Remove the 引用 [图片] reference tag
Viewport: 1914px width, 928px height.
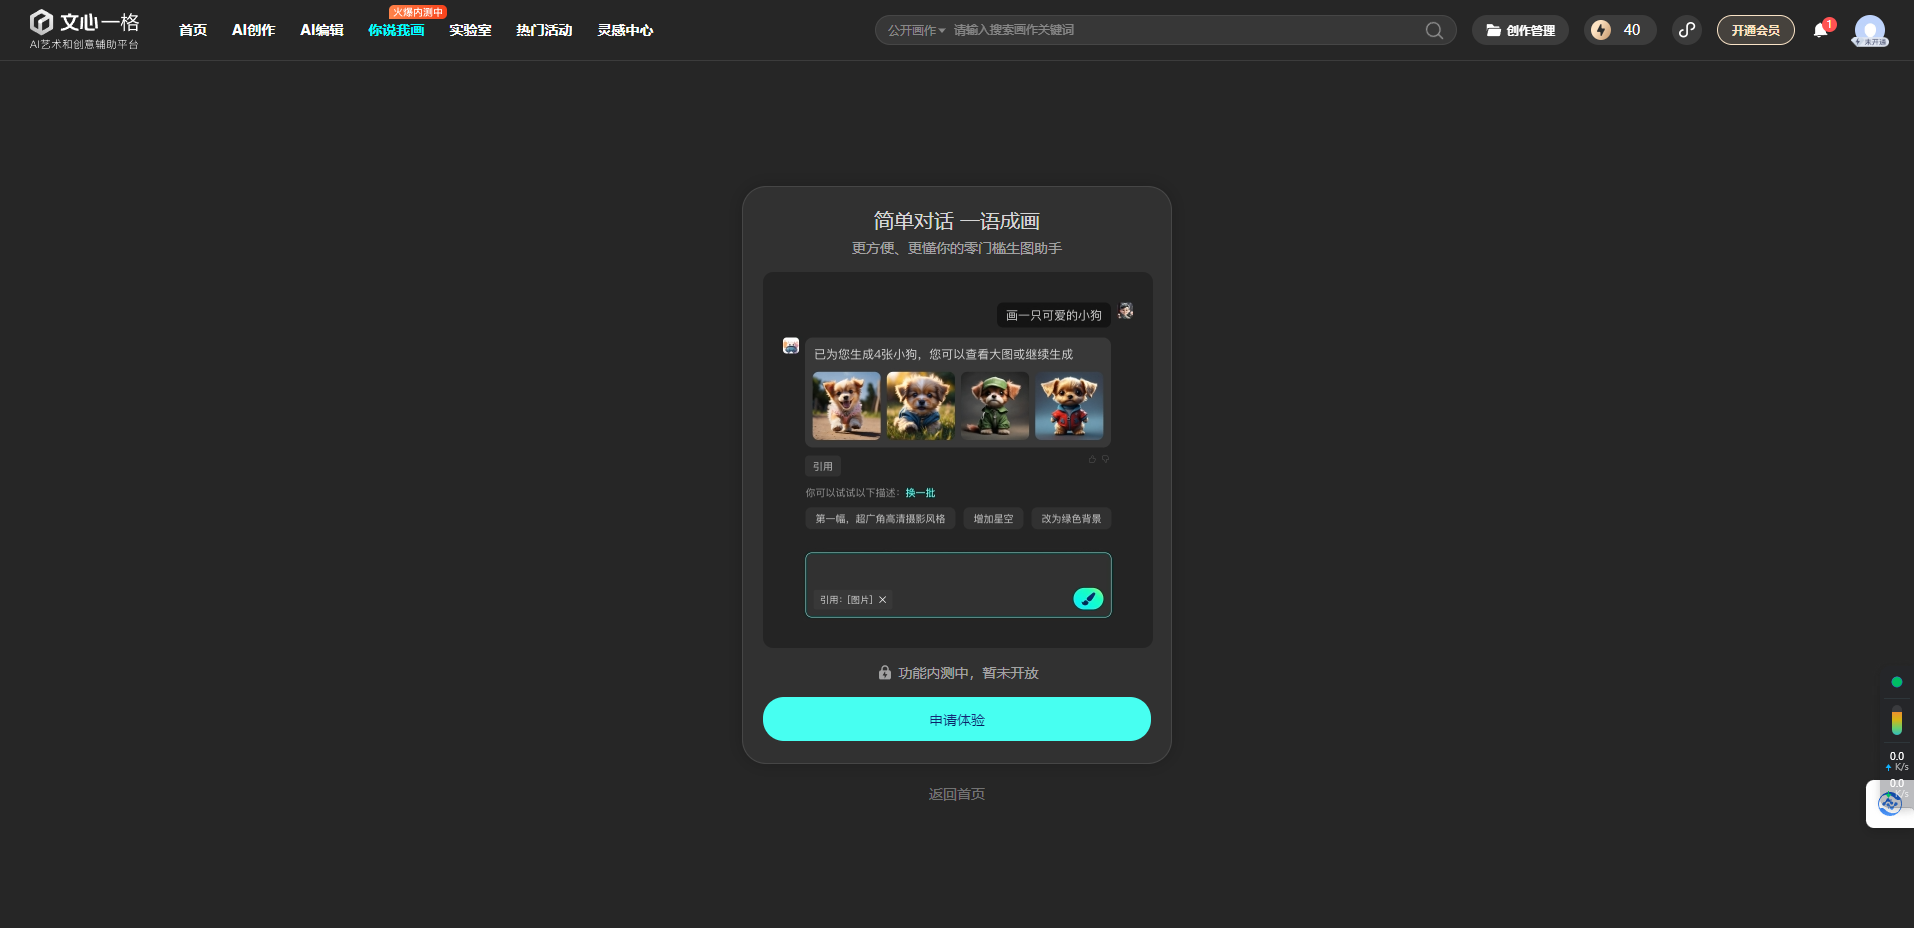[x=883, y=600]
